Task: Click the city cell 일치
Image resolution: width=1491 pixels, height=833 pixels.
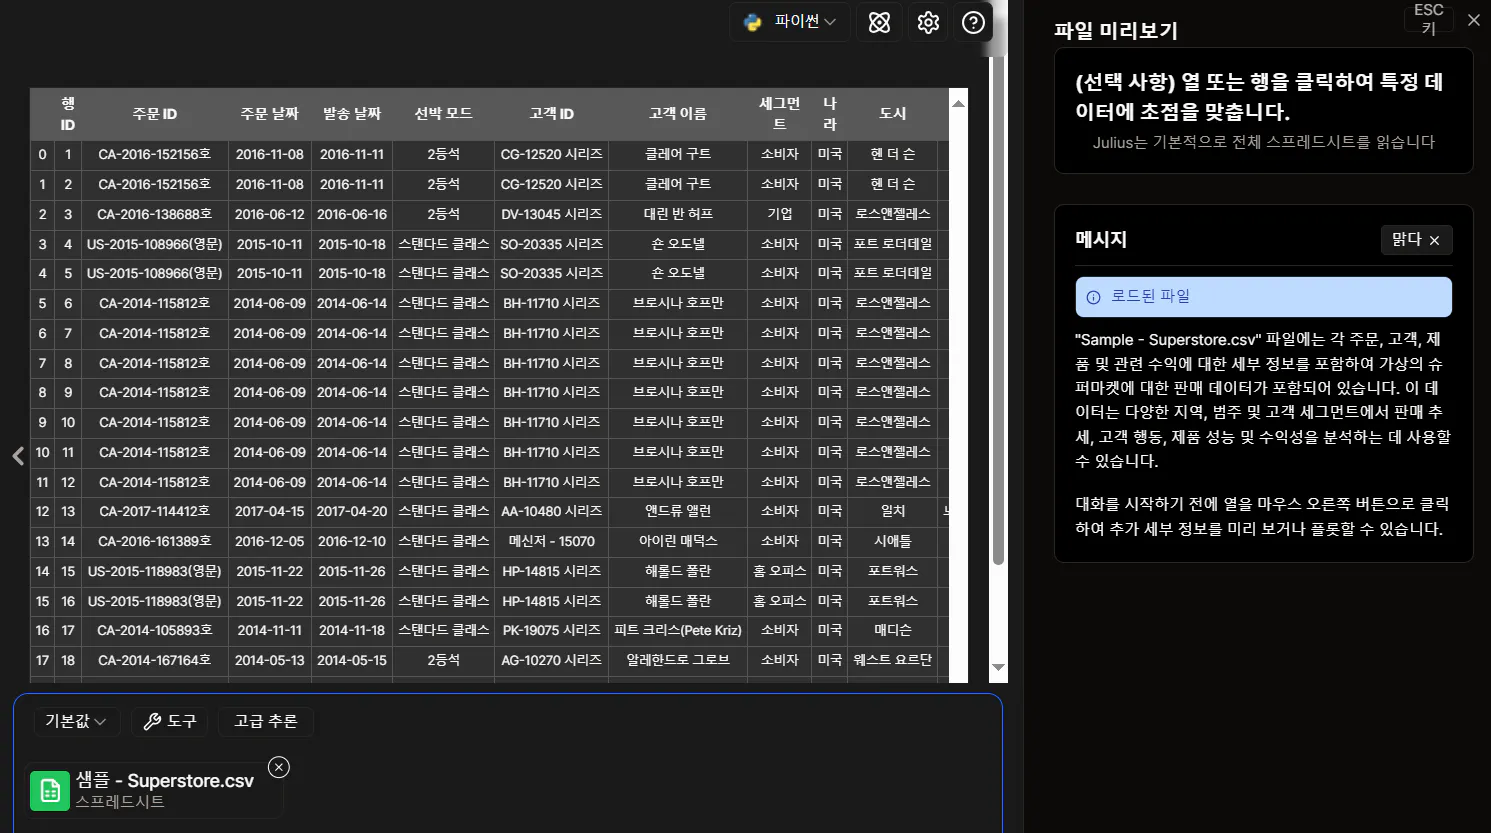Action: [893, 511]
